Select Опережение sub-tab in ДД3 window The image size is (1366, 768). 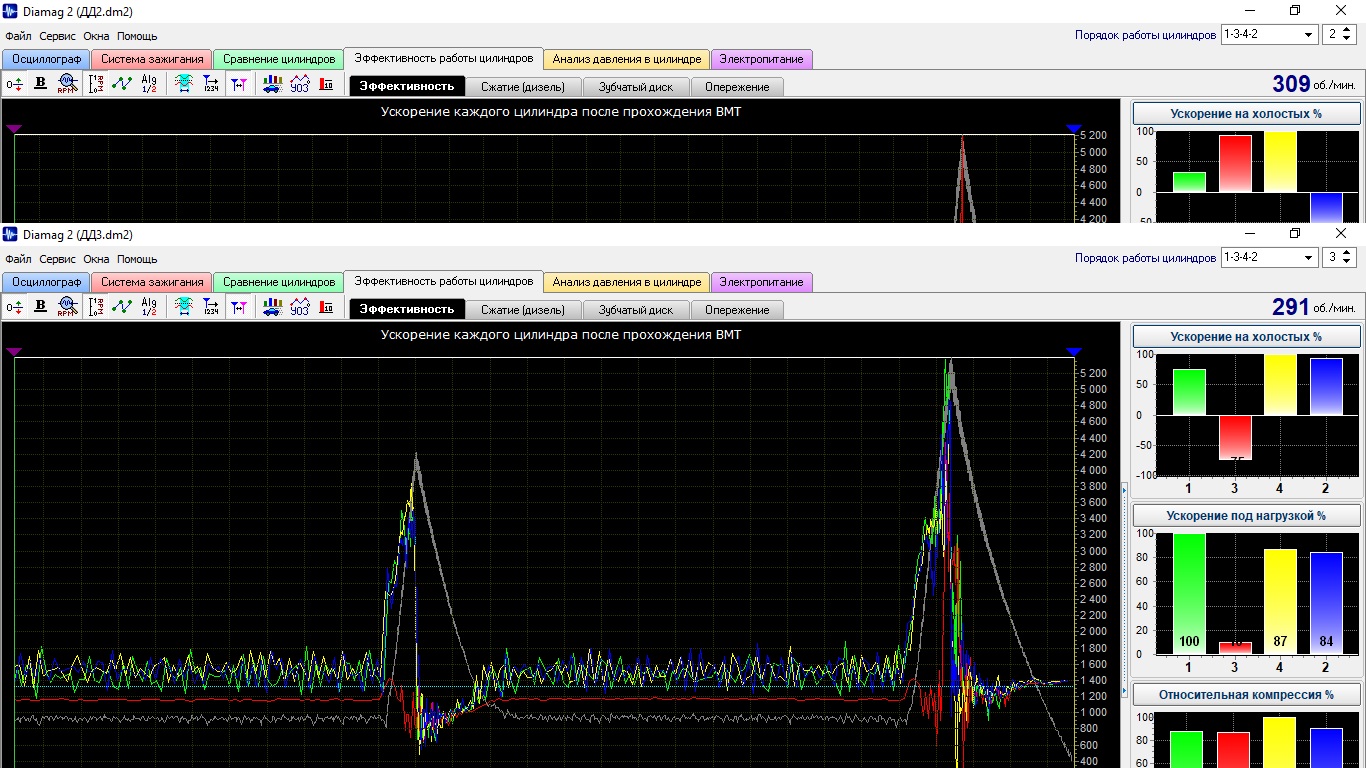tap(737, 309)
